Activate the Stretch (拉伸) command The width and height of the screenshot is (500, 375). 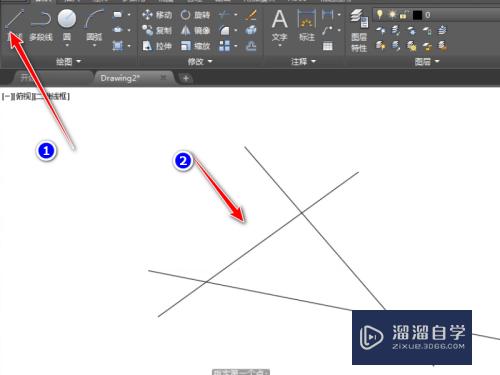[x=157, y=46]
